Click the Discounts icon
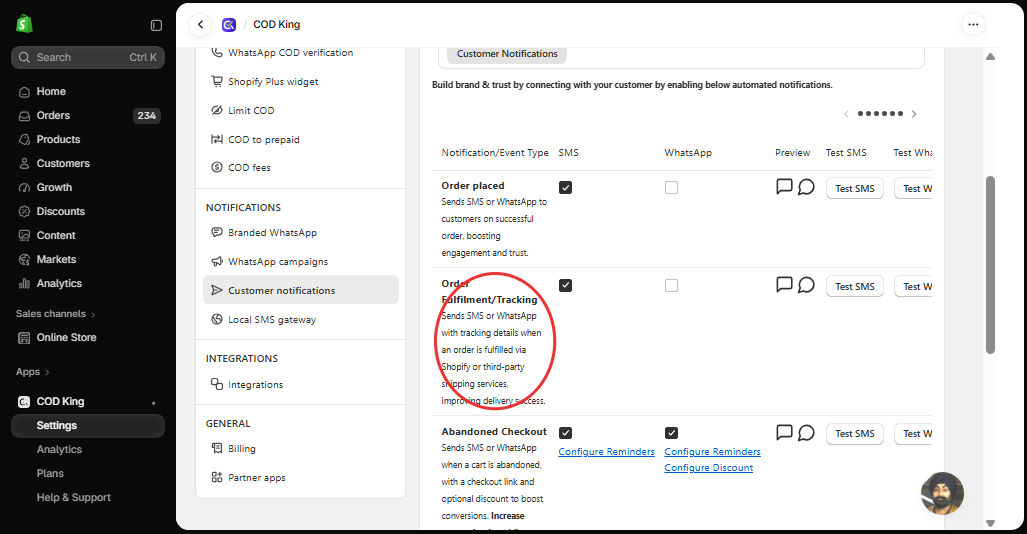This screenshot has height=534, width=1027. click(x=24, y=212)
